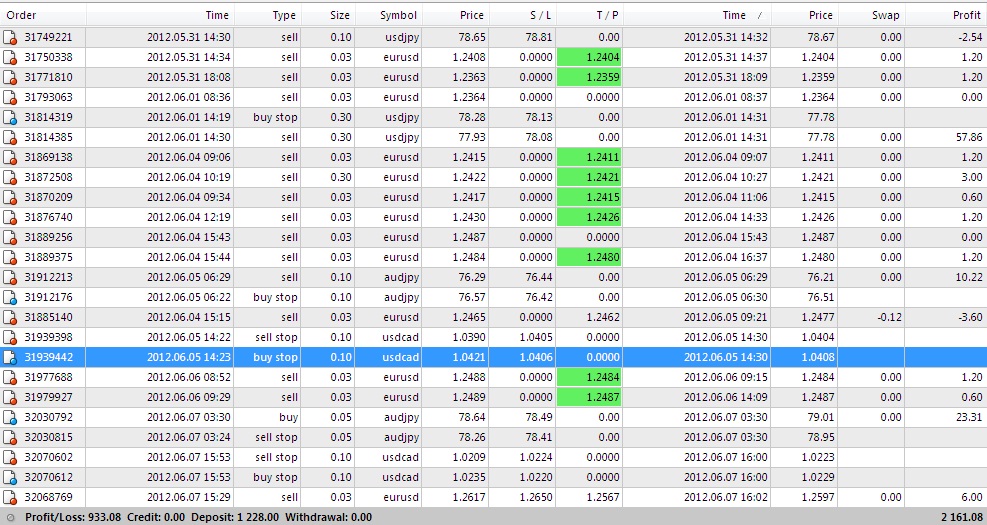Sort by the Size column header

(x=328, y=15)
